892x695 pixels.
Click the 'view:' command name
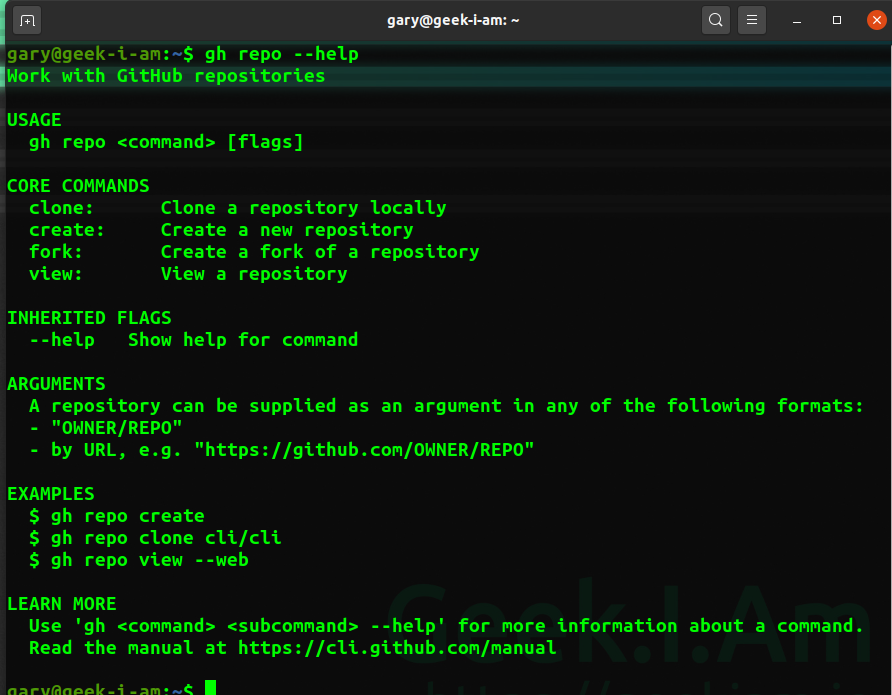coord(56,274)
